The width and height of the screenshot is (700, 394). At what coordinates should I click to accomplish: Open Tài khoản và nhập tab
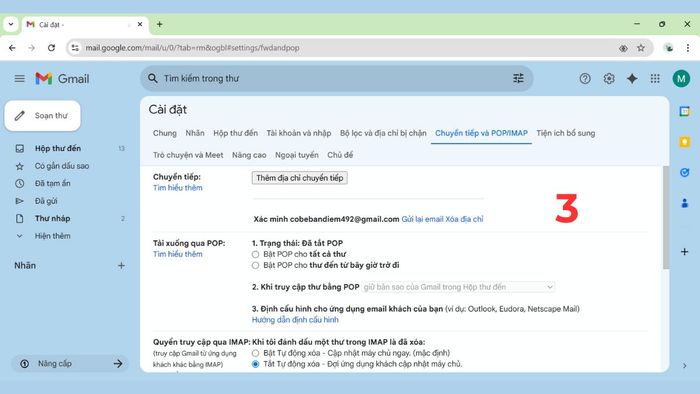299,133
